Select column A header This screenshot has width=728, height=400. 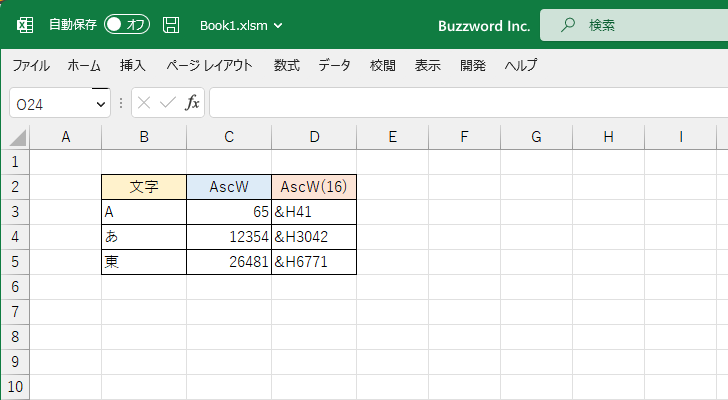click(66, 137)
